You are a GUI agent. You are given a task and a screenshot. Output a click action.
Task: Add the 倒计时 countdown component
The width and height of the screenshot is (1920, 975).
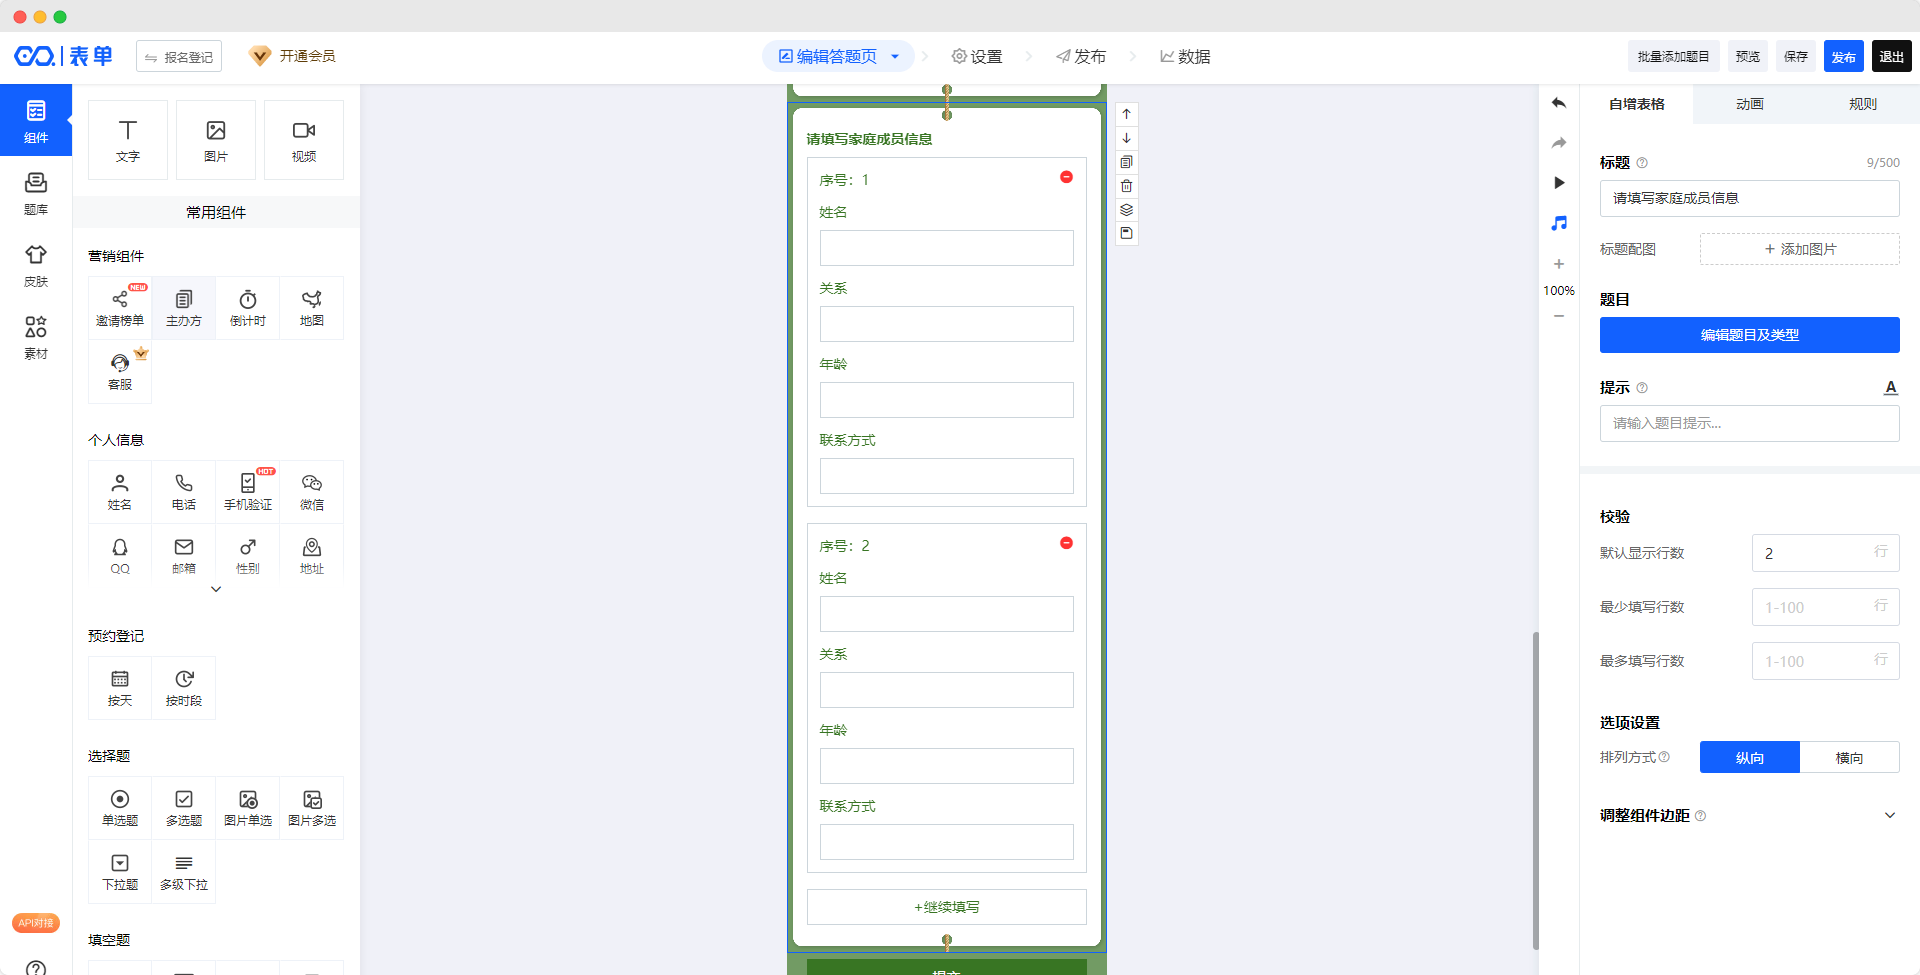(247, 308)
